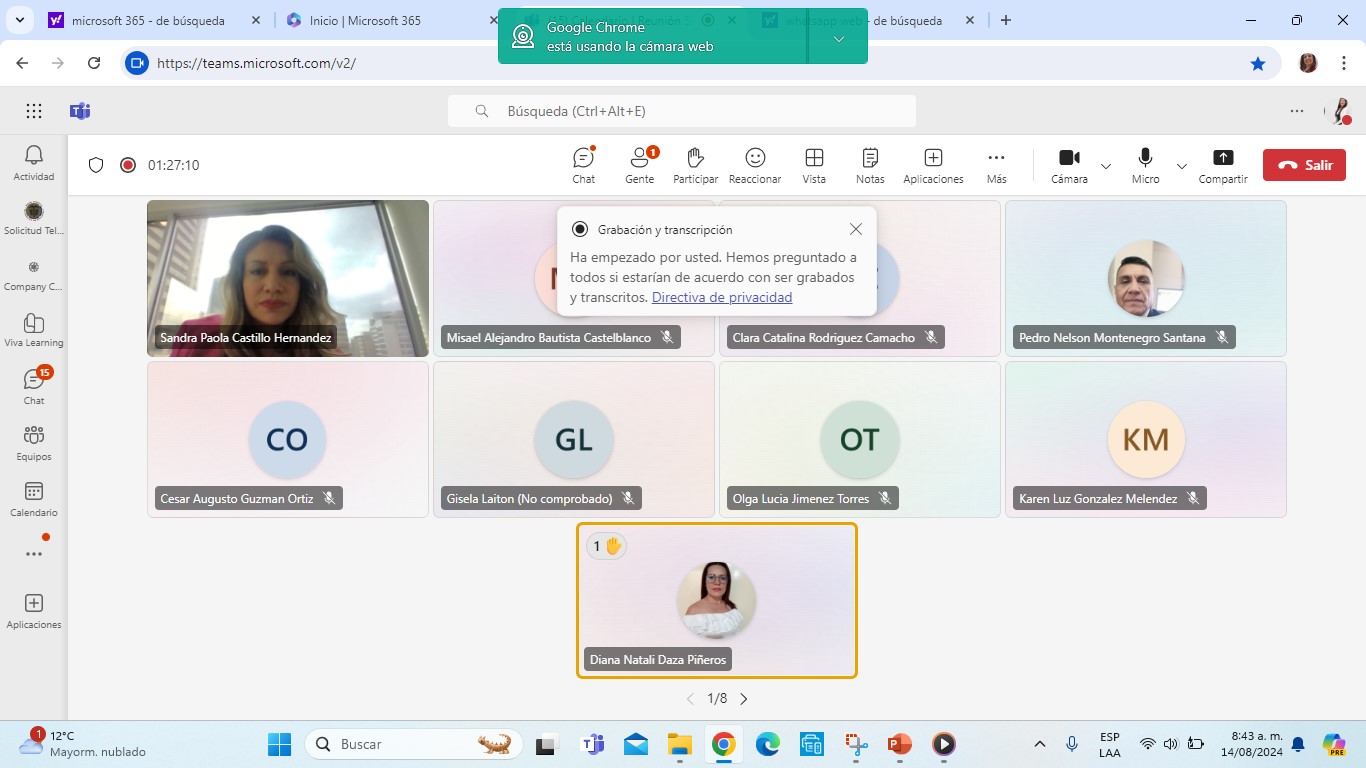The width and height of the screenshot is (1366, 768).
Task: Change layout using Vista icon
Action: click(814, 165)
